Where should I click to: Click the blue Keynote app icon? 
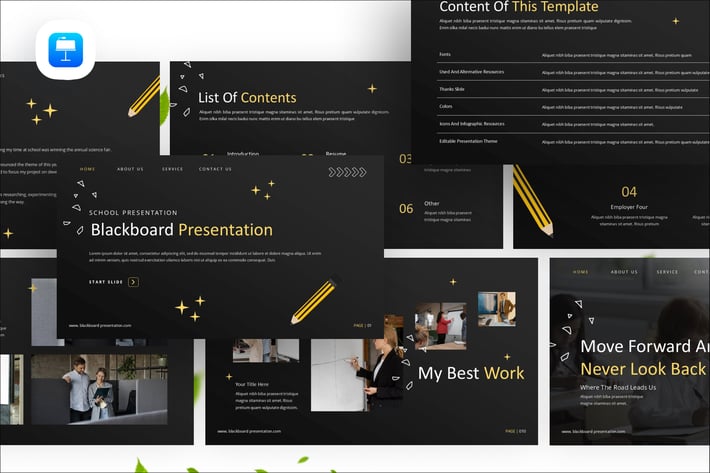66,50
